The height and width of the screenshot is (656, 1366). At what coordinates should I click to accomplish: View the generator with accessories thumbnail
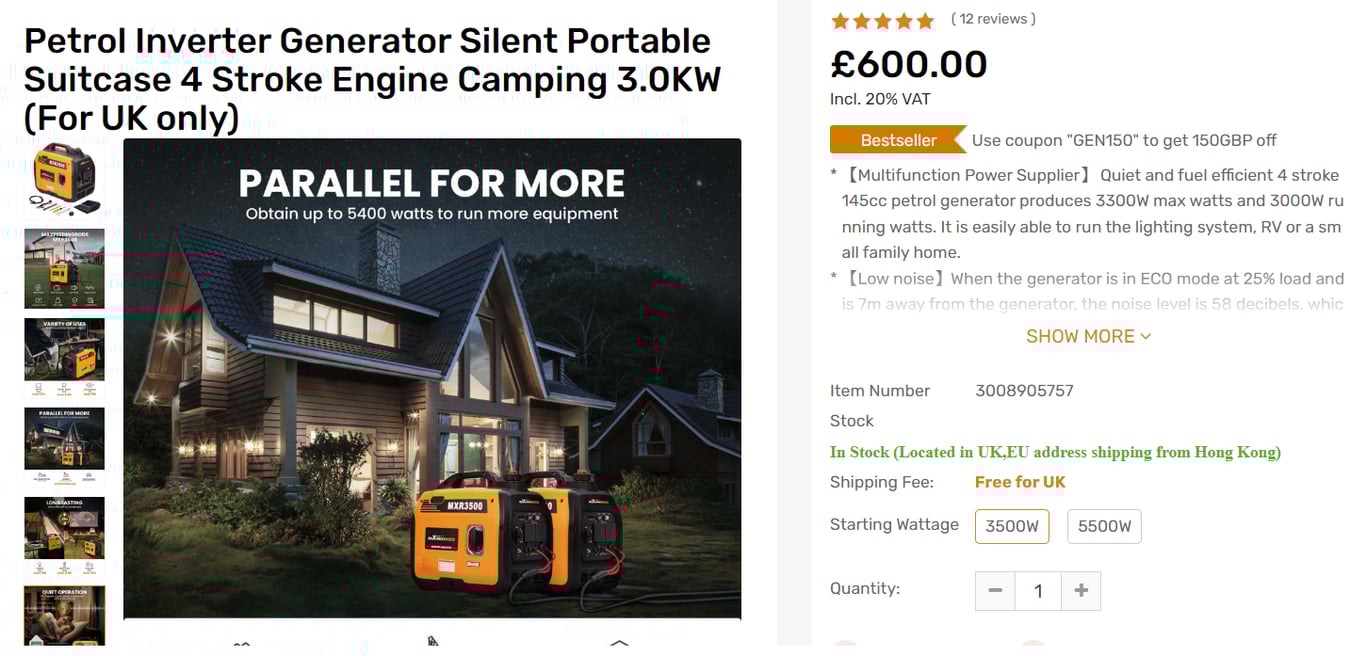pyautogui.click(x=64, y=179)
